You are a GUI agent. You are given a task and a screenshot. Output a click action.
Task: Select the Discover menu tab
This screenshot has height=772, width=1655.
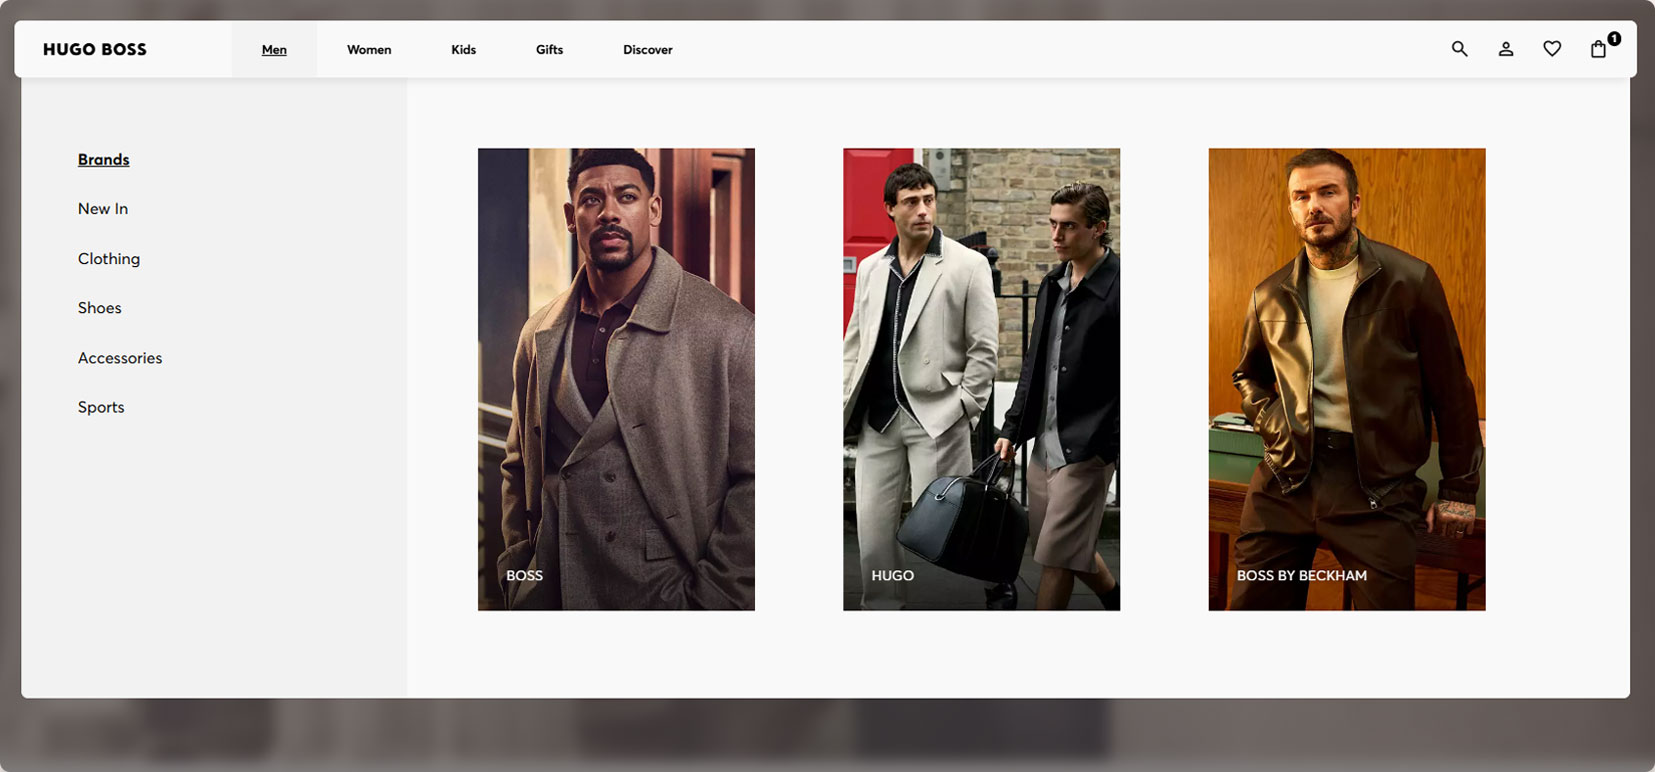(648, 49)
